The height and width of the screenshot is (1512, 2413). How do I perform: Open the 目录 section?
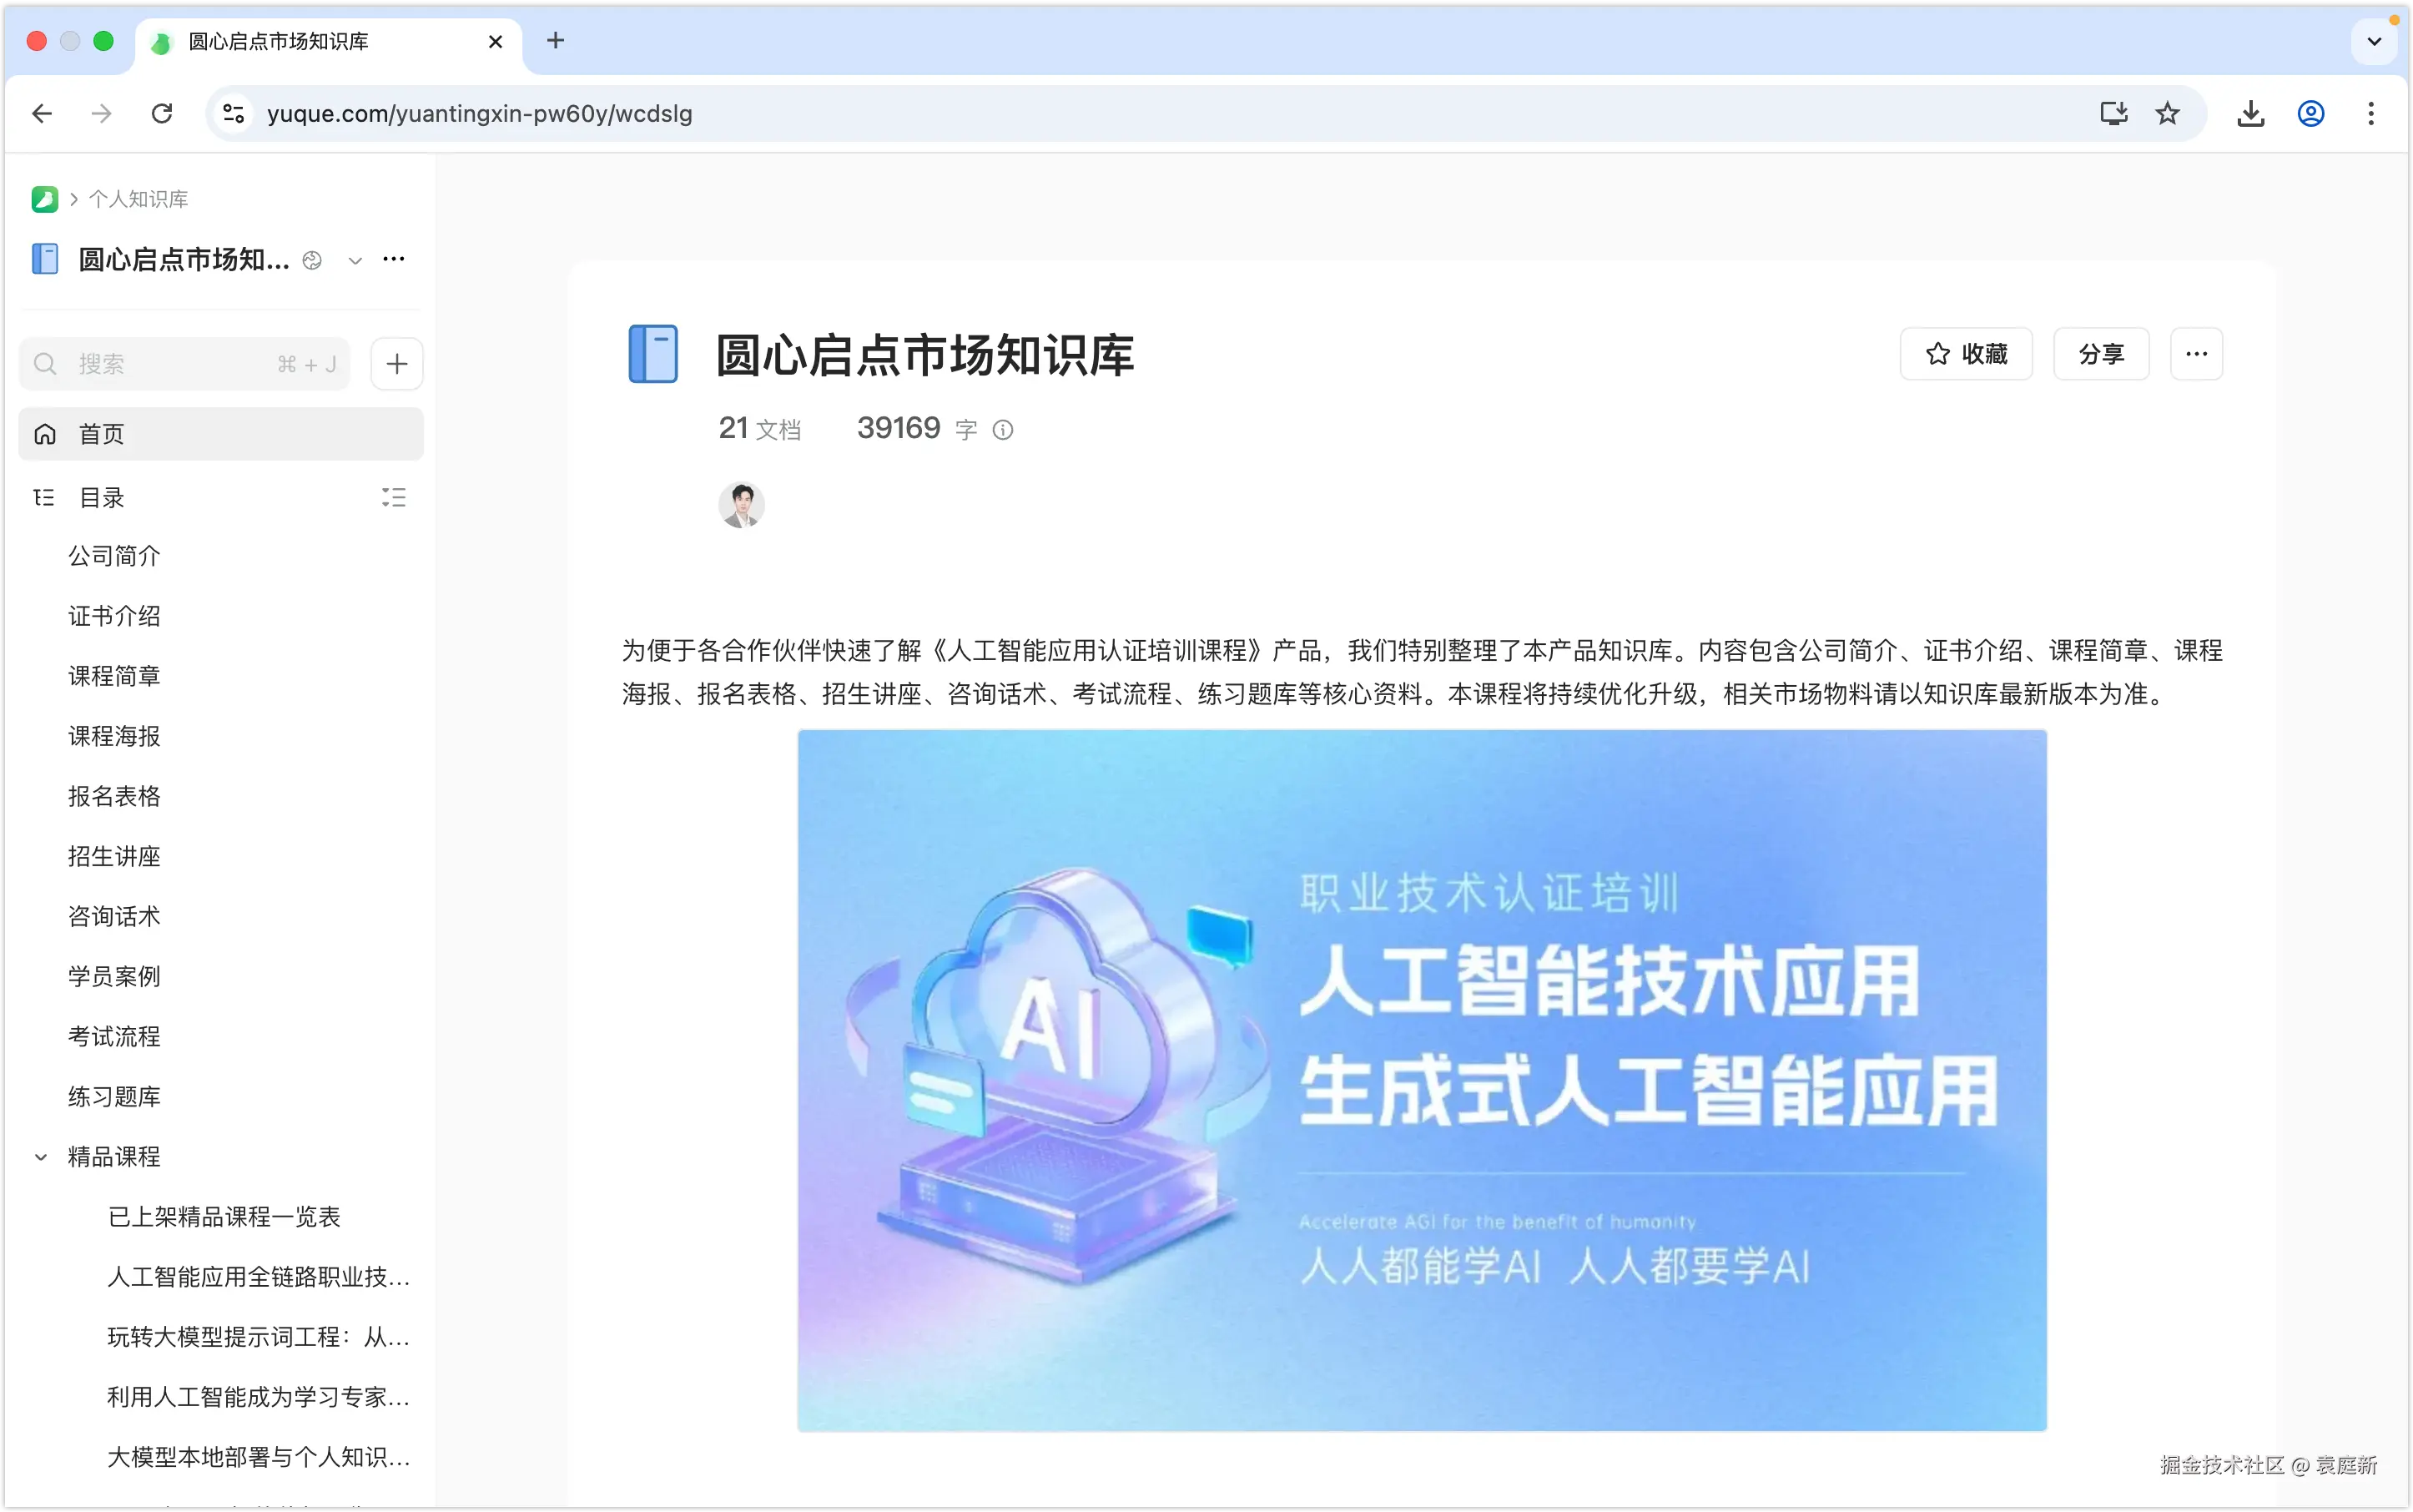[x=101, y=497]
